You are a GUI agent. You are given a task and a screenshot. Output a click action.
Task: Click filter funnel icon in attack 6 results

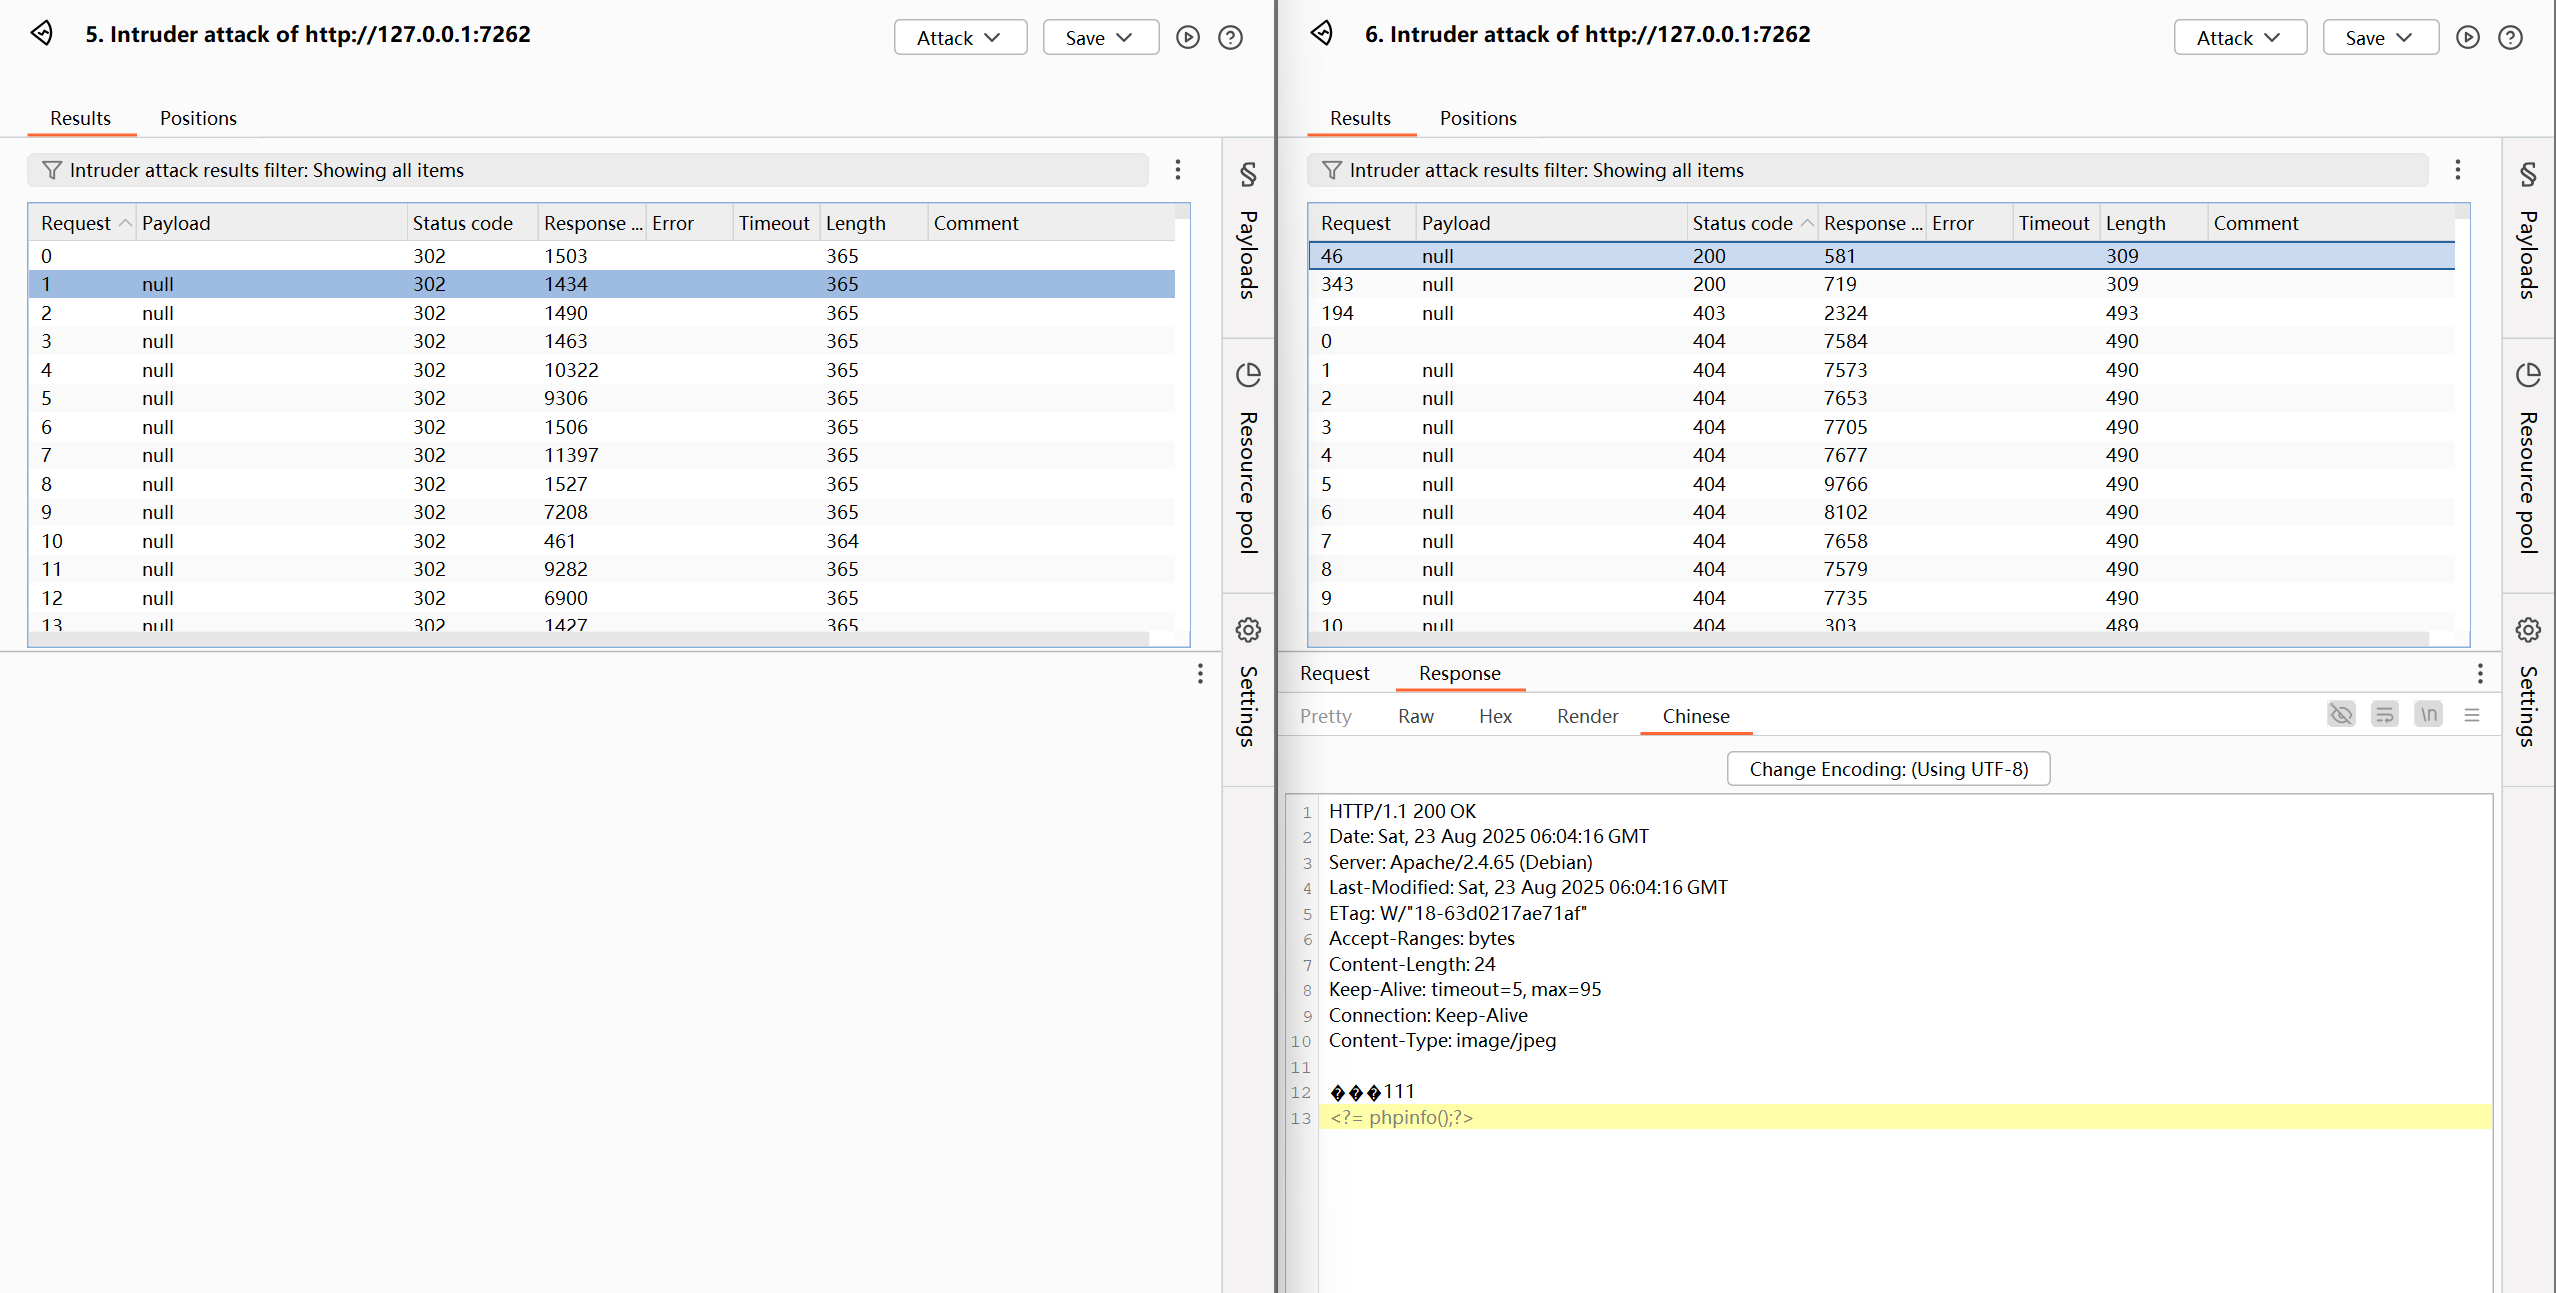pos(1332,170)
